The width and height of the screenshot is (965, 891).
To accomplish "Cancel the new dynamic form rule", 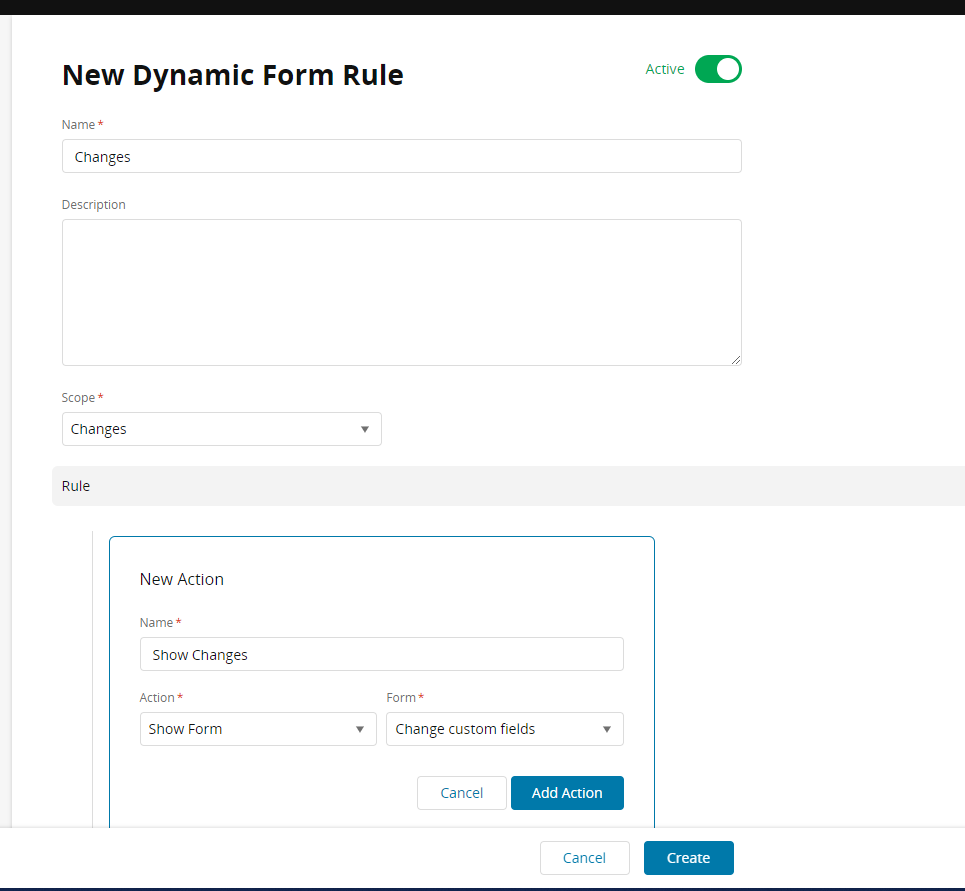I will click(x=584, y=858).
